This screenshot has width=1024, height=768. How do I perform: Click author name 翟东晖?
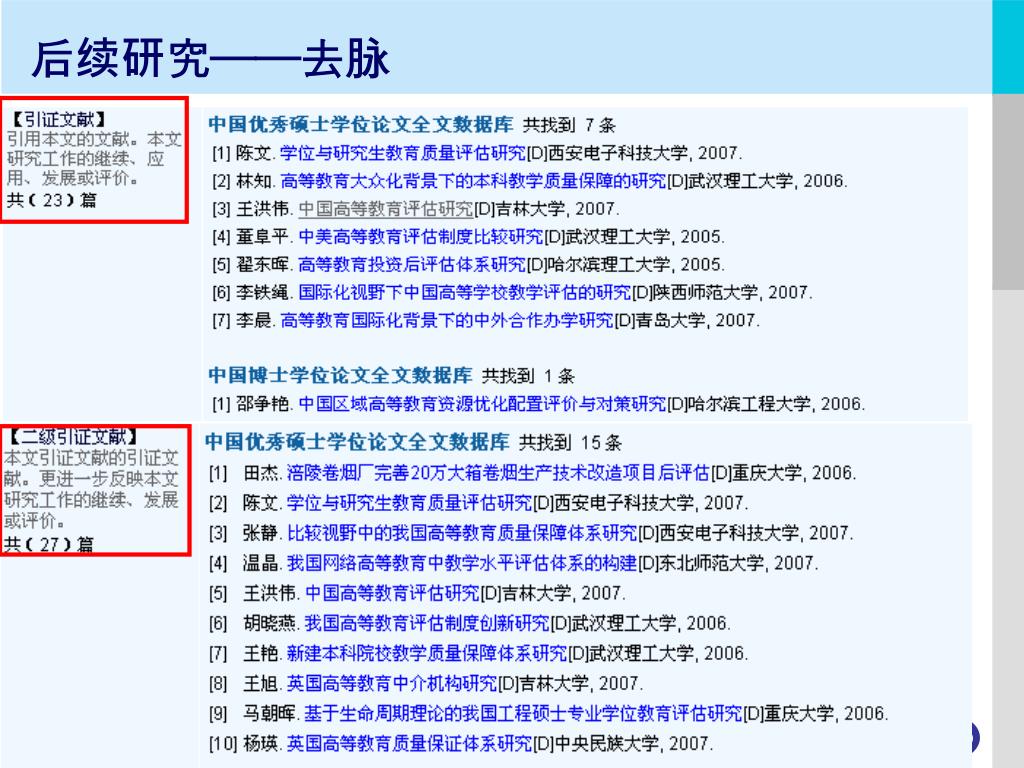coord(263,264)
